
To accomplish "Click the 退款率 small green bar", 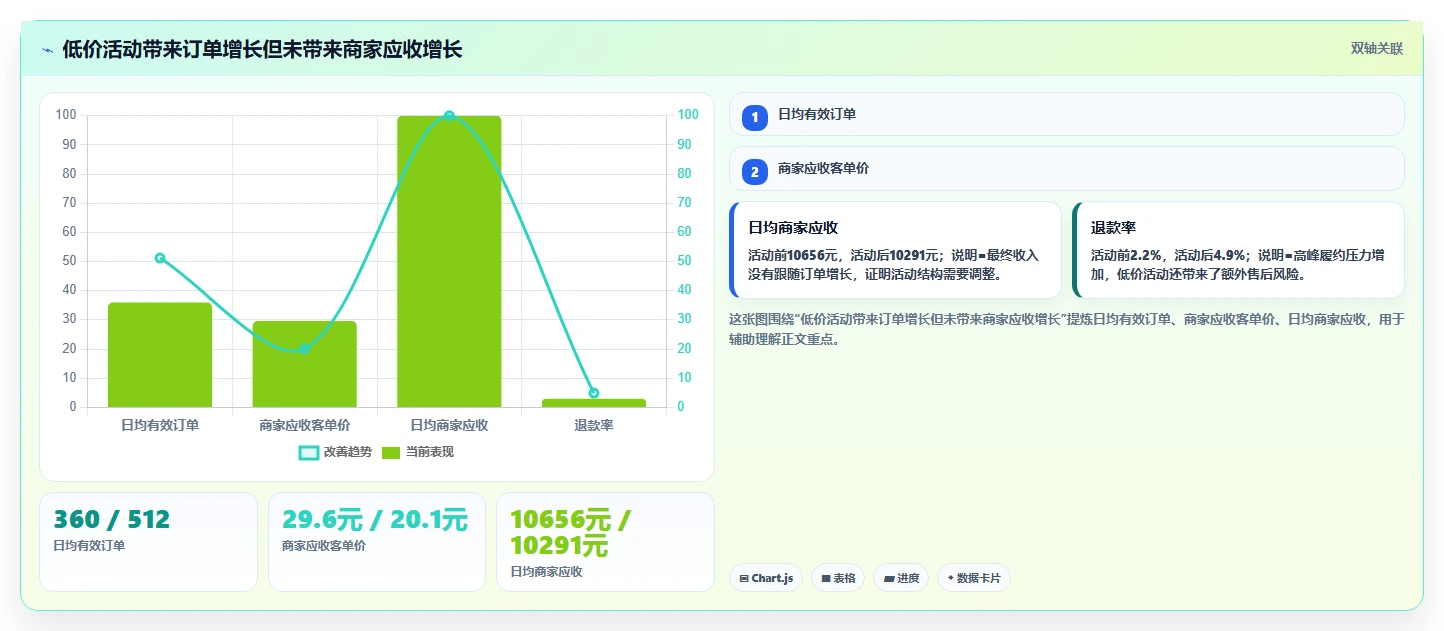I will coord(594,403).
